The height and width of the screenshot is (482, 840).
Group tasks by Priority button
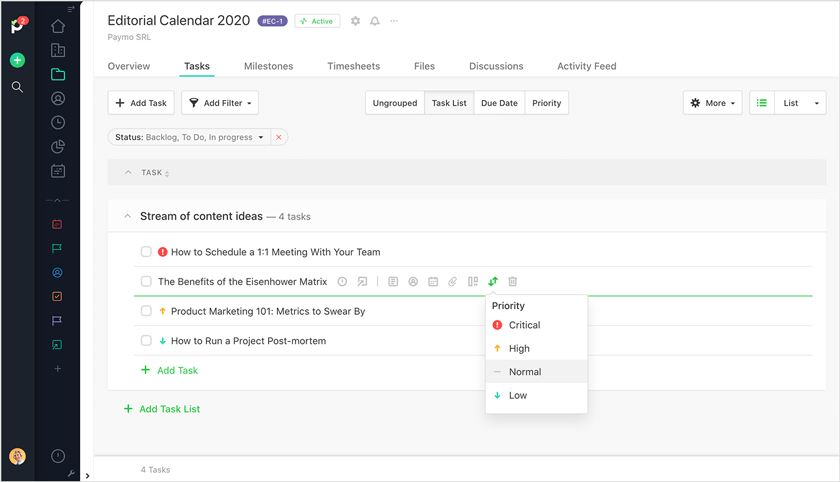(546, 103)
